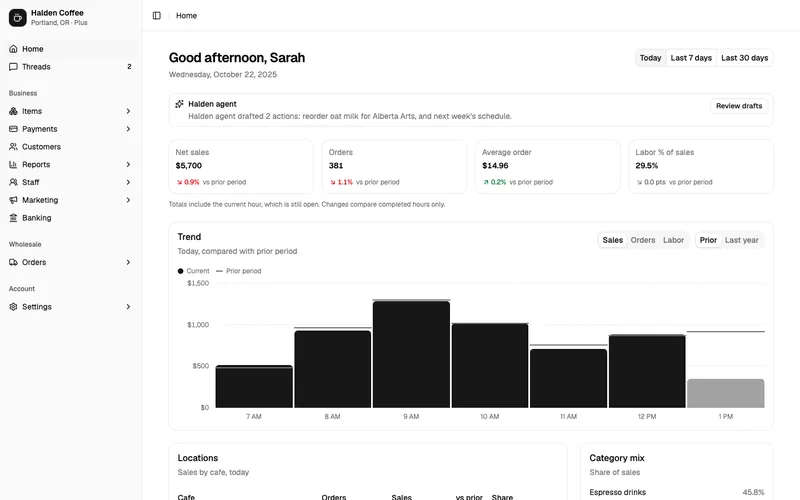Screen dimensions: 800x500
Task: Click the Halden Coffee account switcher
Action: (x=71, y=17)
